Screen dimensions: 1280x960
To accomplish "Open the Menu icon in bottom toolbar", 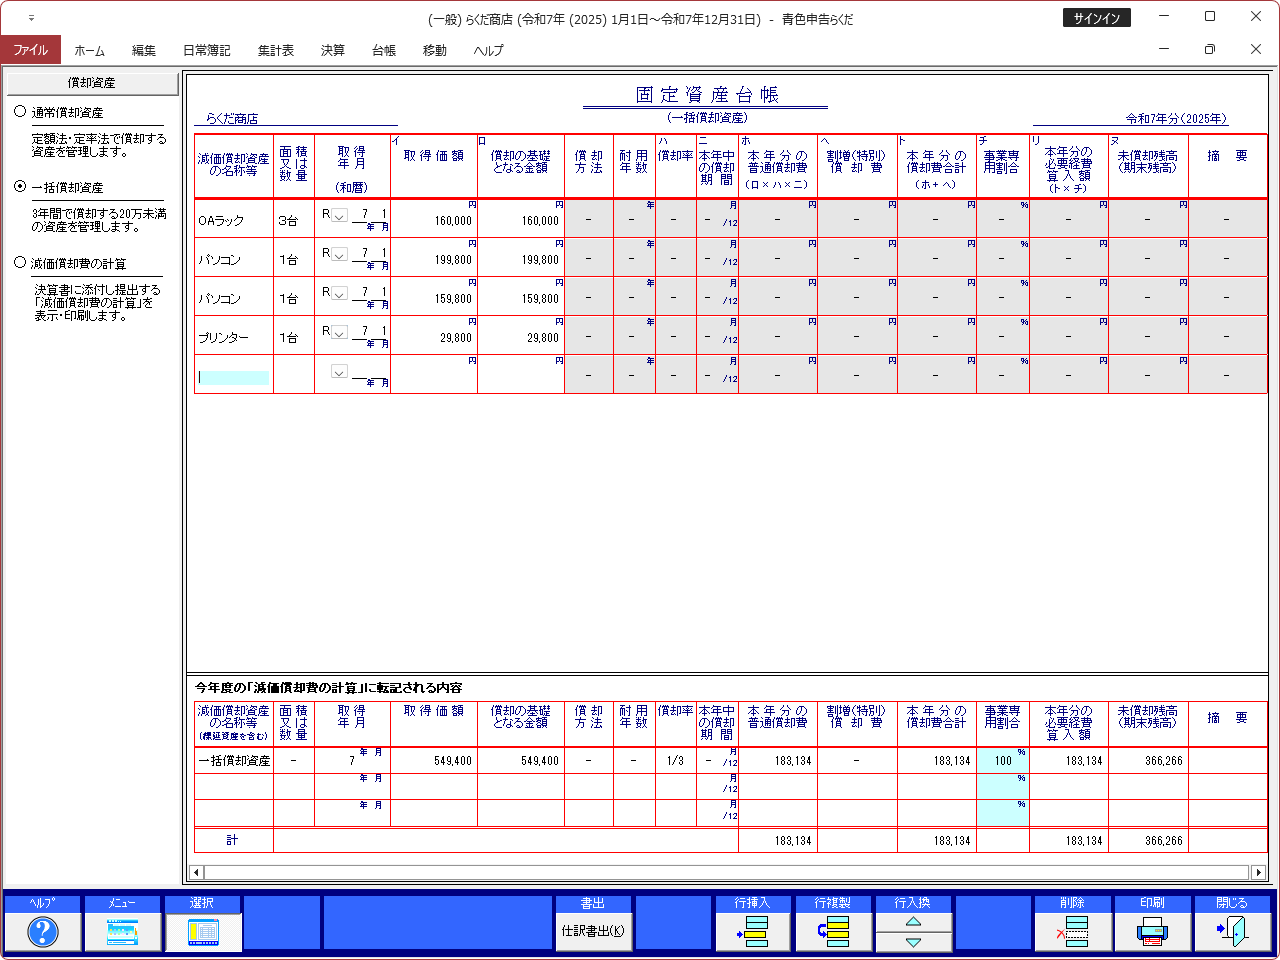I will 122,932.
